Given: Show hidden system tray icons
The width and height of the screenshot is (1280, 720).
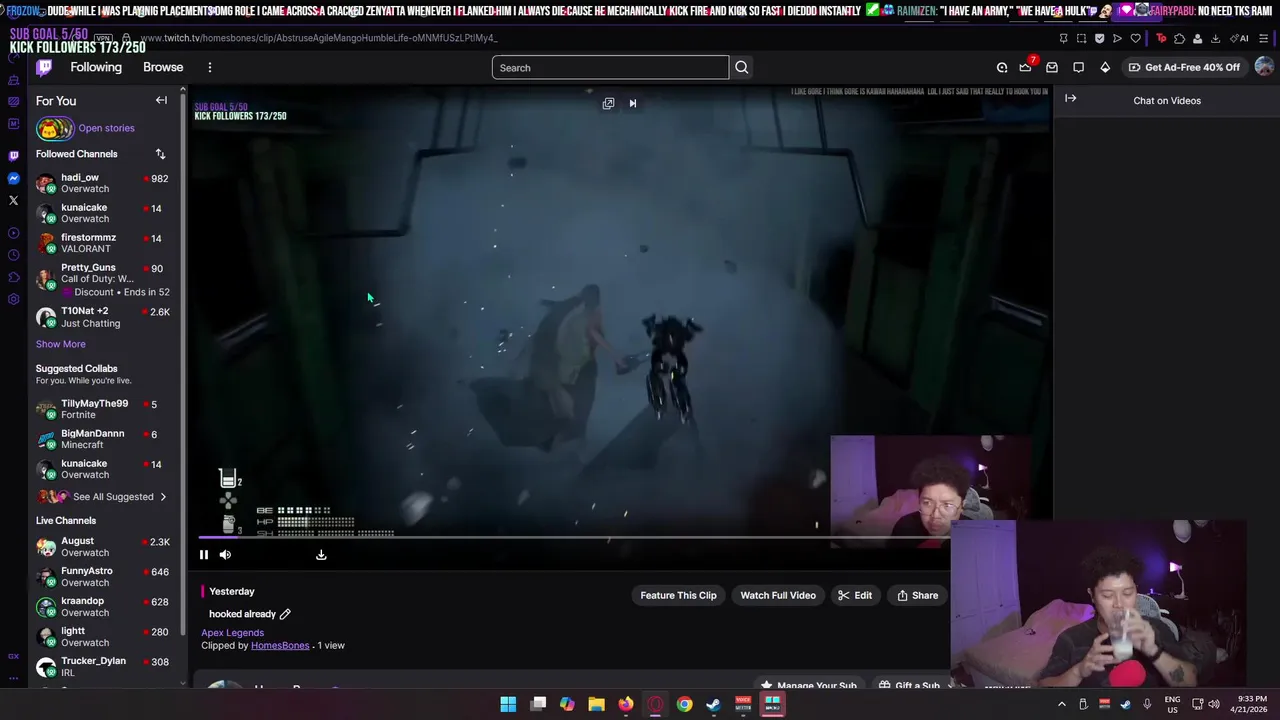Looking at the screenshot, I should [1063, 704].
